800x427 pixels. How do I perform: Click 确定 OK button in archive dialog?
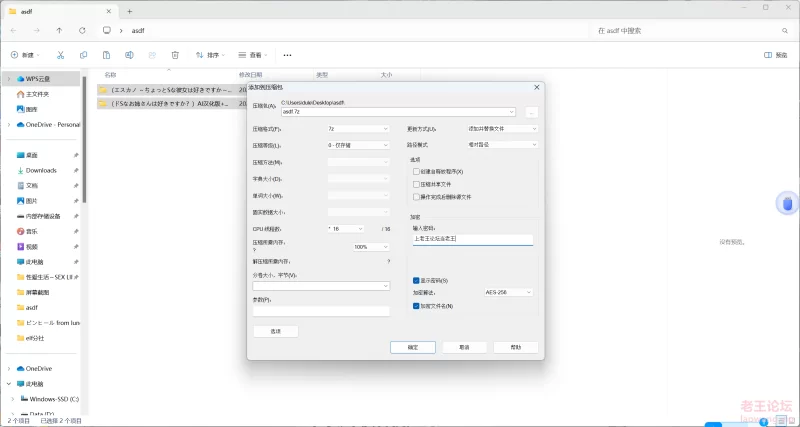pyautogui.click(x=413, y=347)
